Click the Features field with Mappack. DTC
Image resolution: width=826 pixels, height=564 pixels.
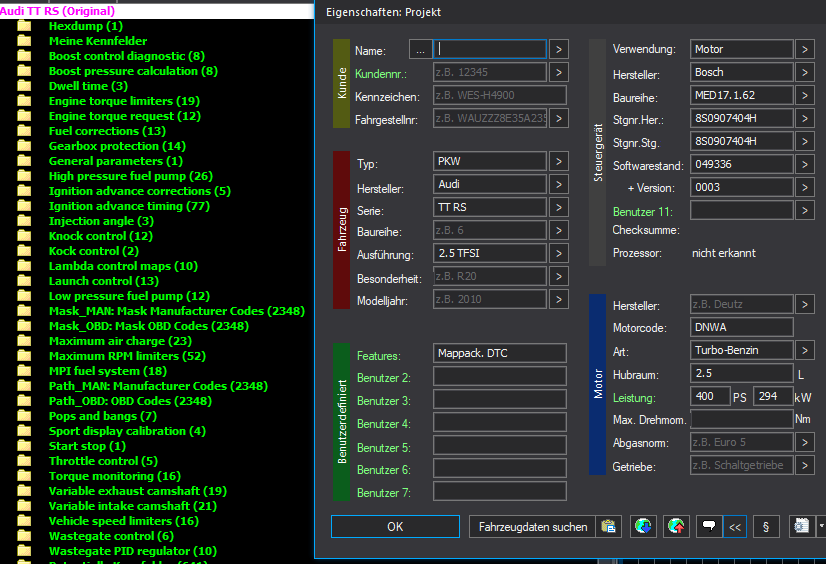pyautogui.click(x=499, y=353)
